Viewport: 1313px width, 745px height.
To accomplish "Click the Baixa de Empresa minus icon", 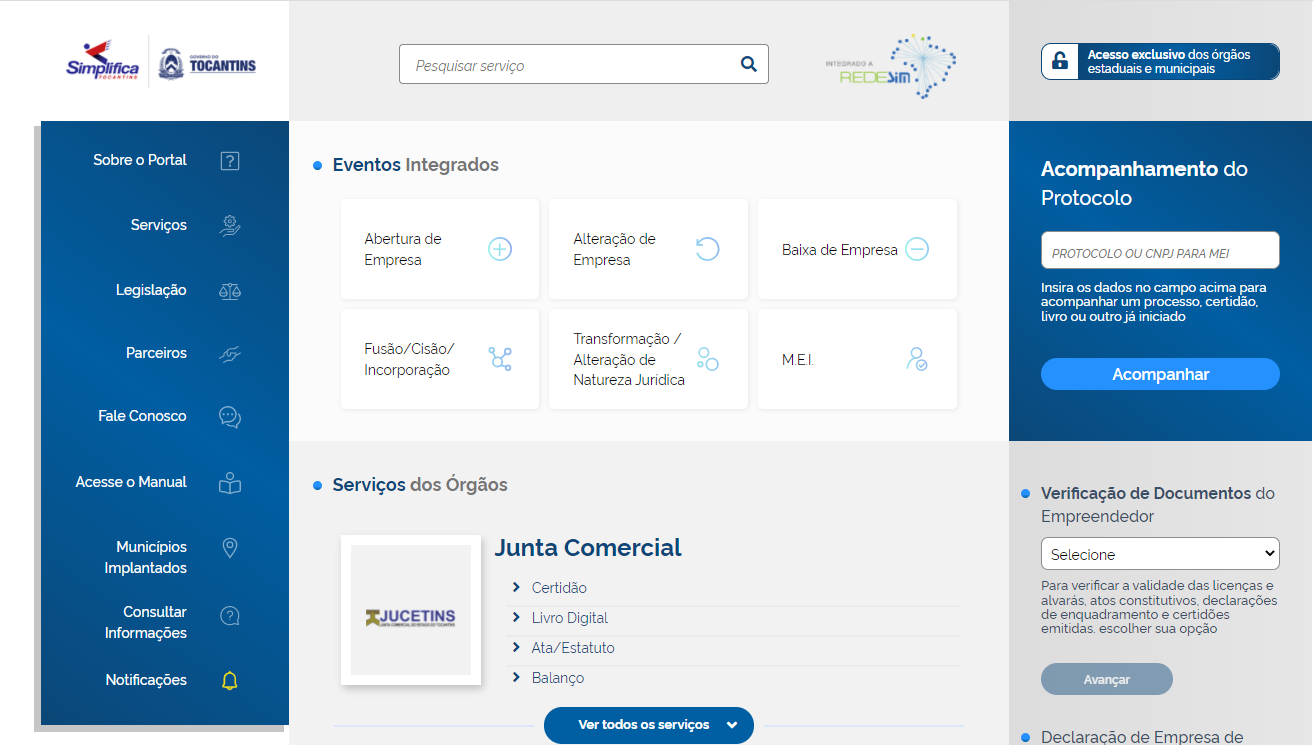I will 917,249.
